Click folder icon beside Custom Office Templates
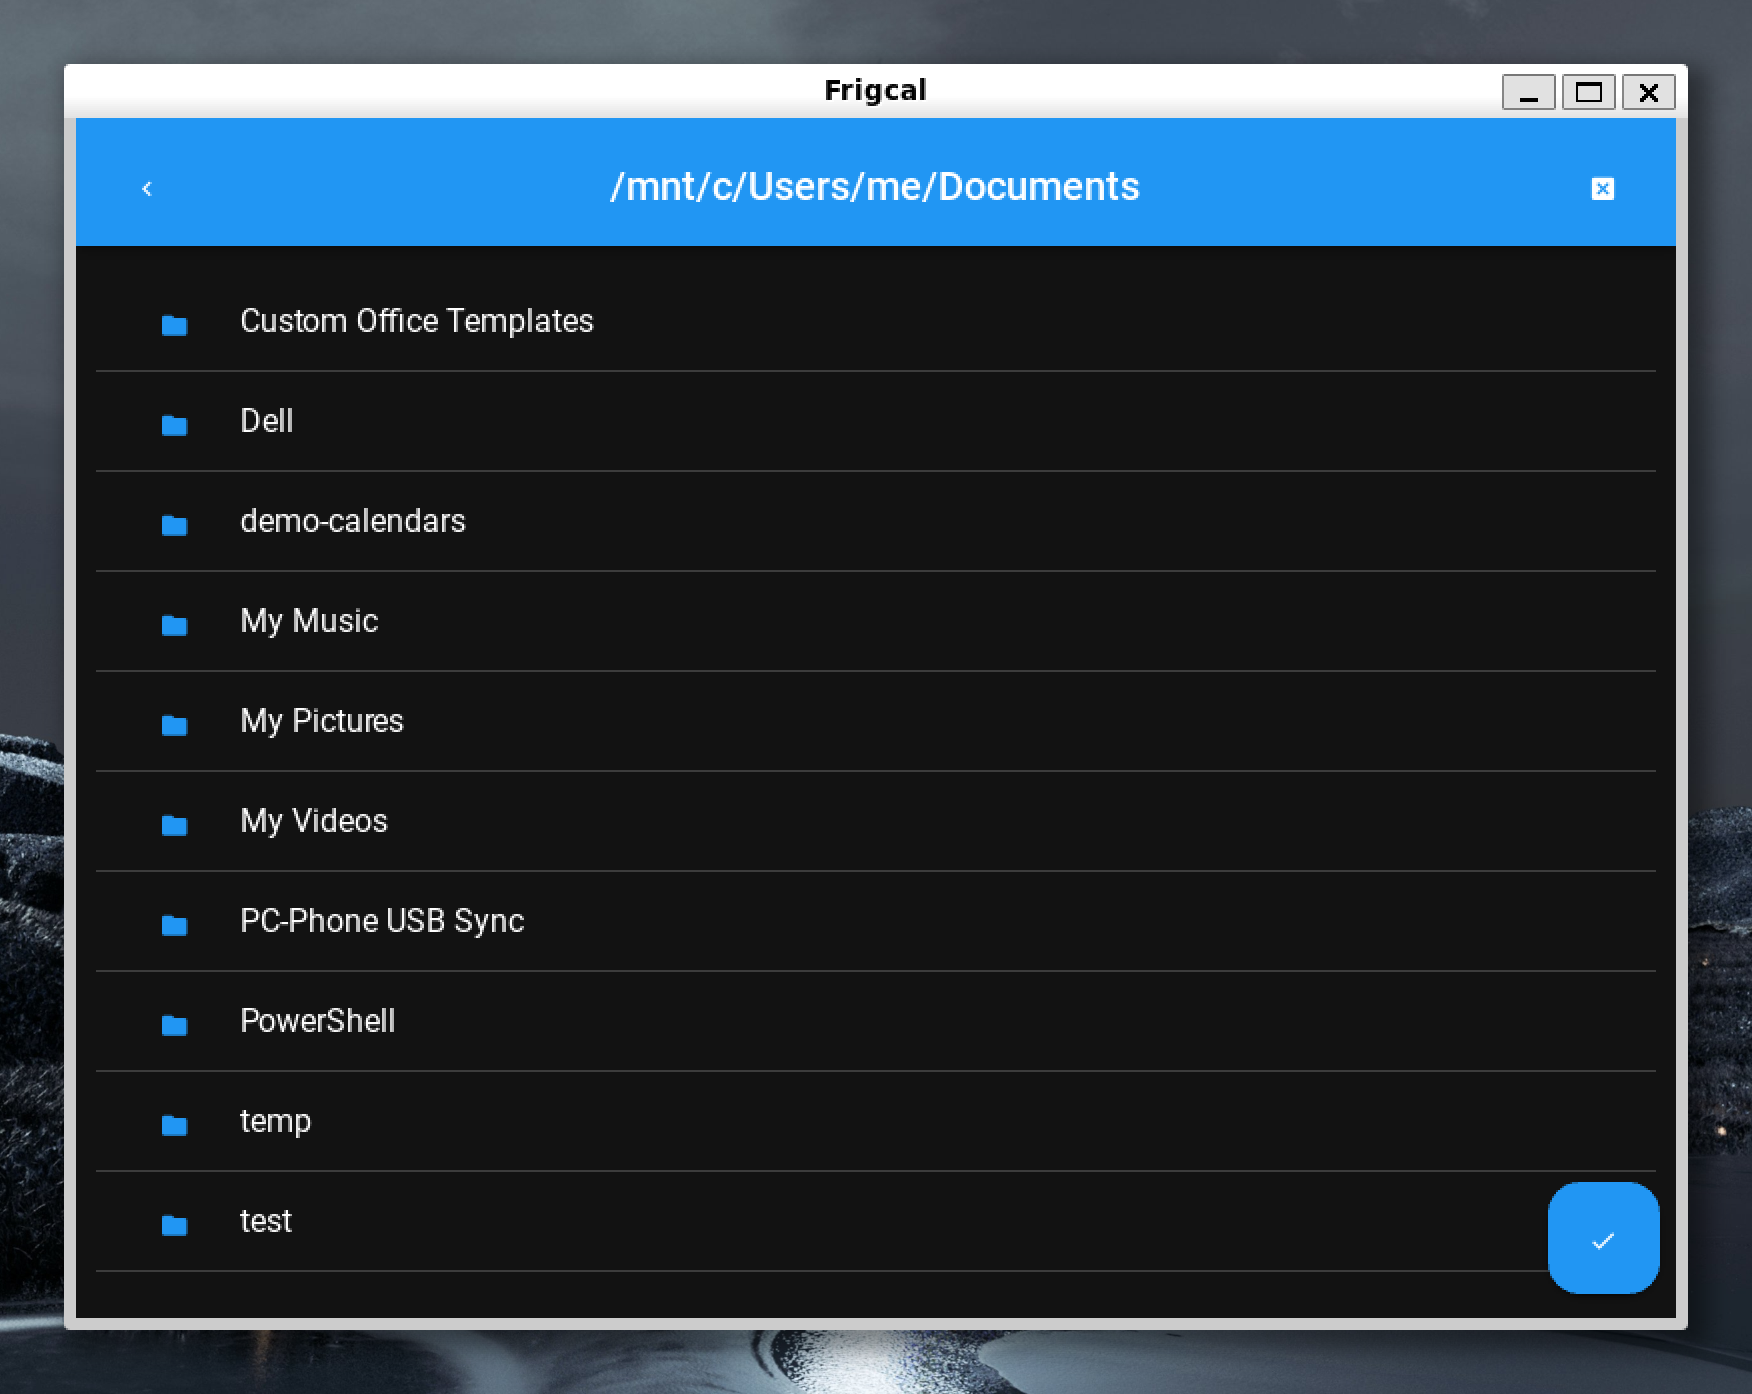1752x1394 pixels. 174,324
